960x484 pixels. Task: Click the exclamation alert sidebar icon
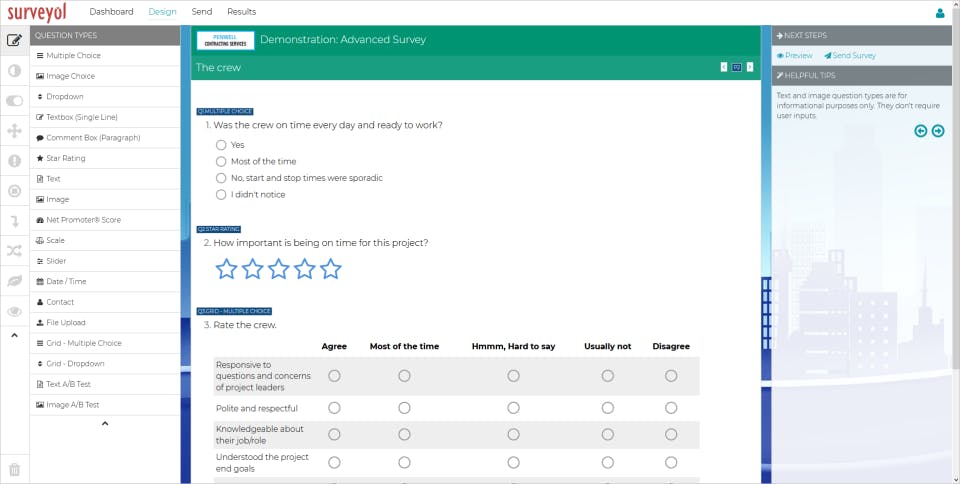15,160
